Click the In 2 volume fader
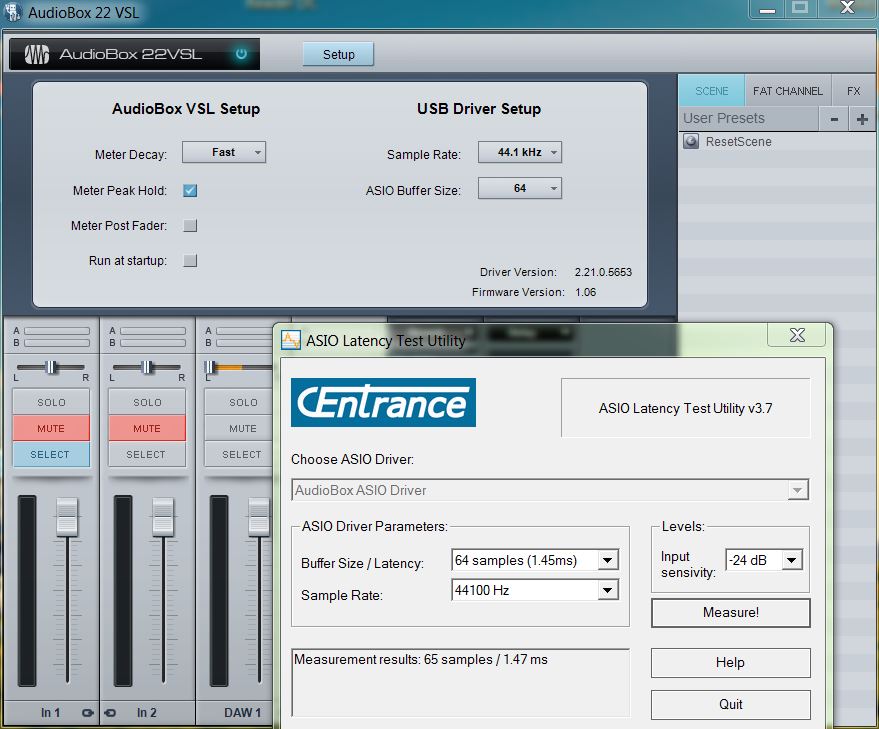Image resolution: width=879 pixels, height=729 pixels. tap(163, 516)
